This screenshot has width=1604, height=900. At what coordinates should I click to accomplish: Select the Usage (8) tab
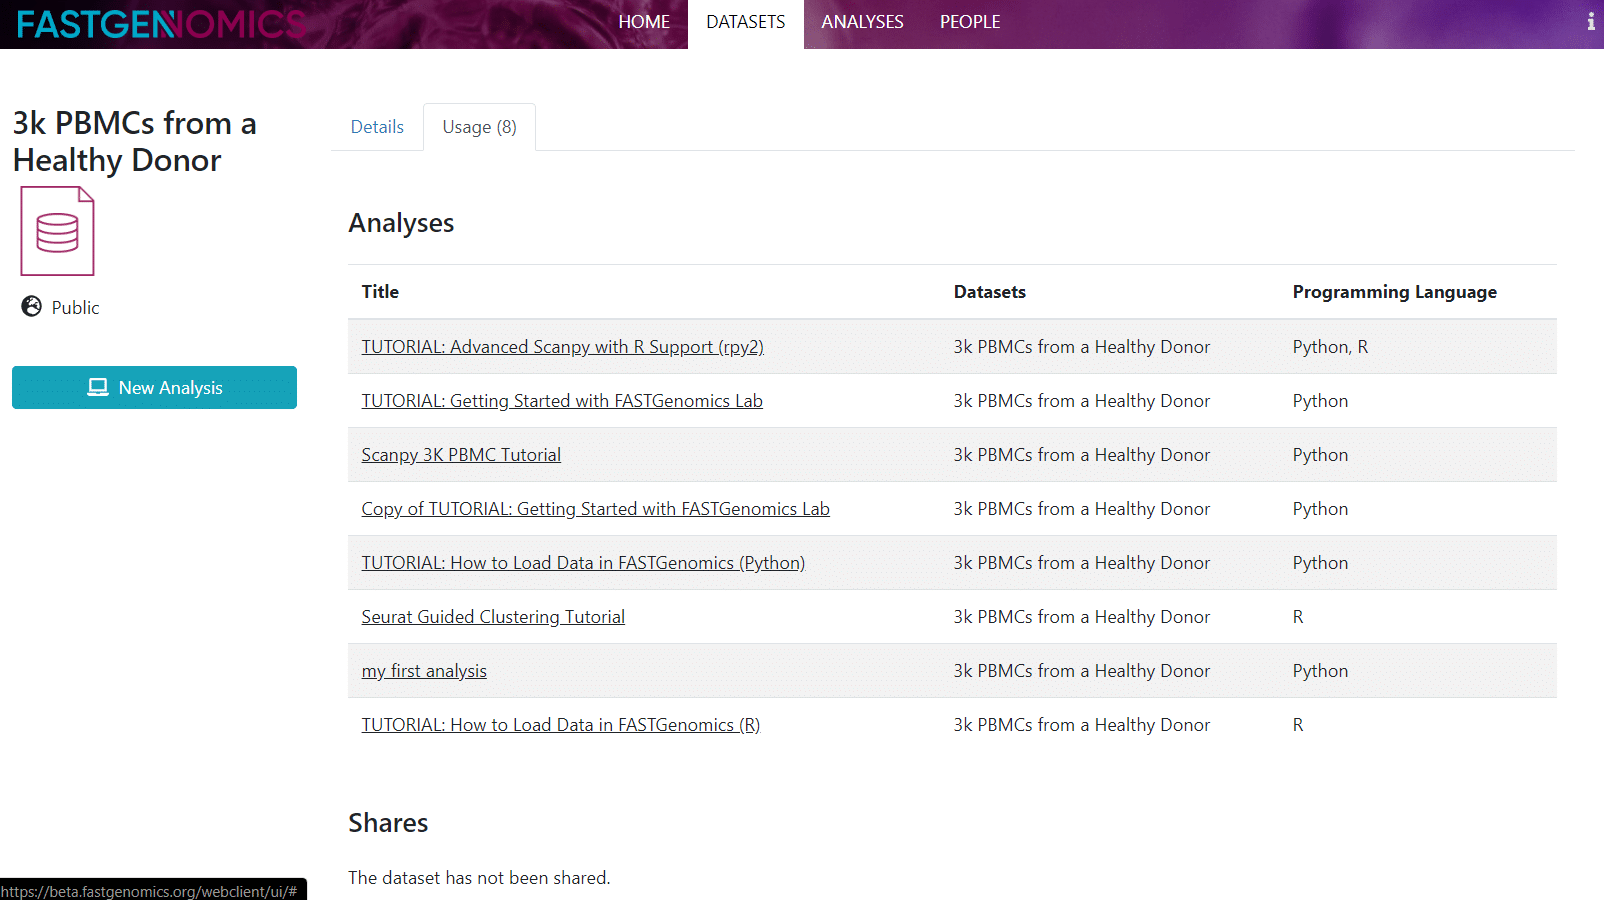tap(479, 127)
